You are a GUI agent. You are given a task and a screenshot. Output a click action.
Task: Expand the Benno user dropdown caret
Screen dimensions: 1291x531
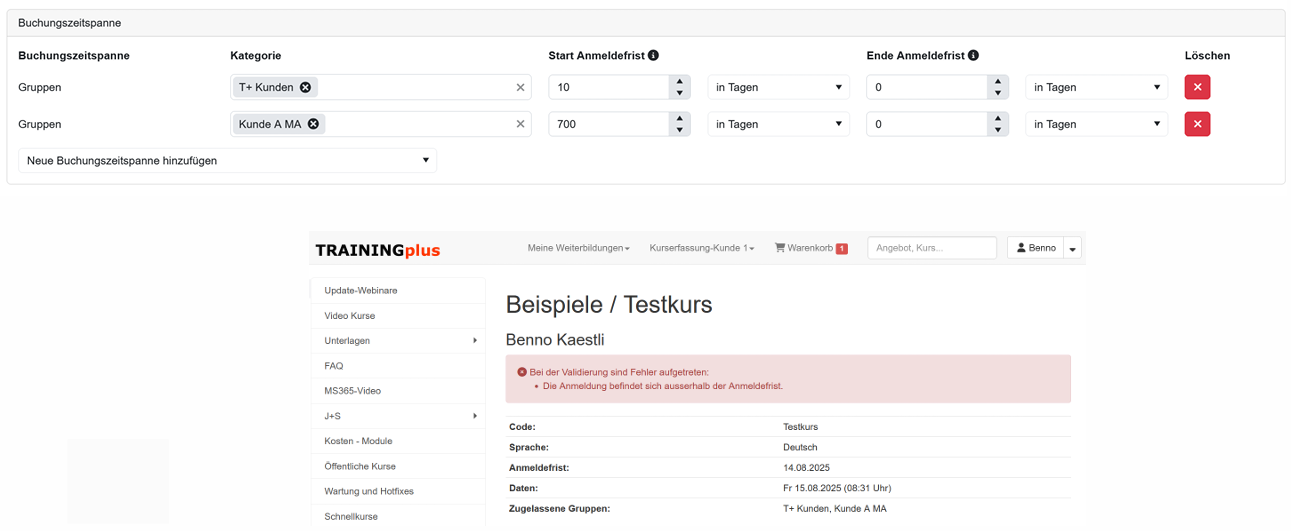tap(1073, 249)
